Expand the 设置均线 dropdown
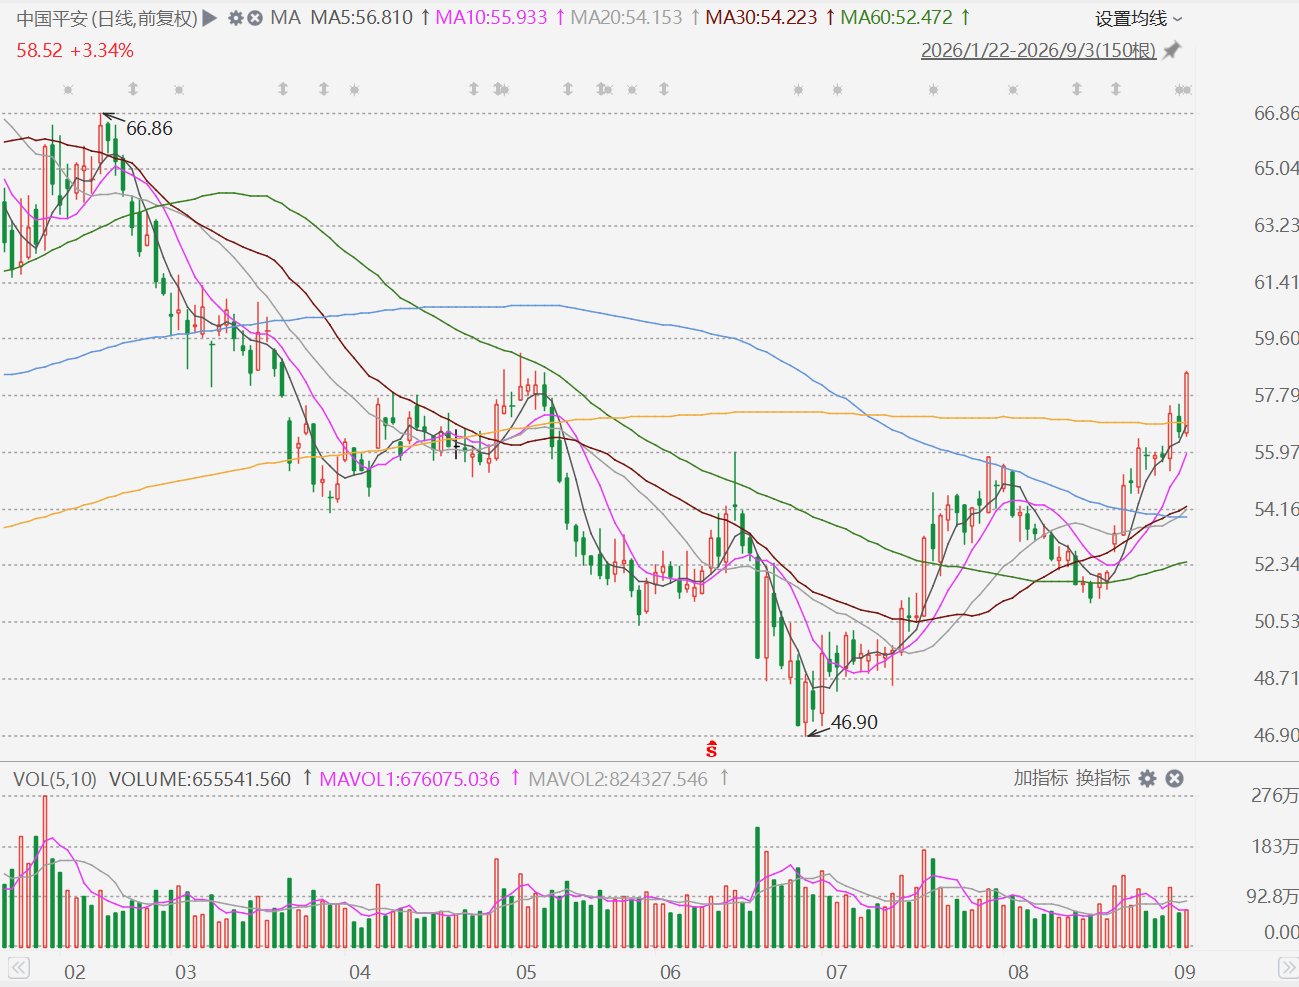 (x=1138, y=19)
